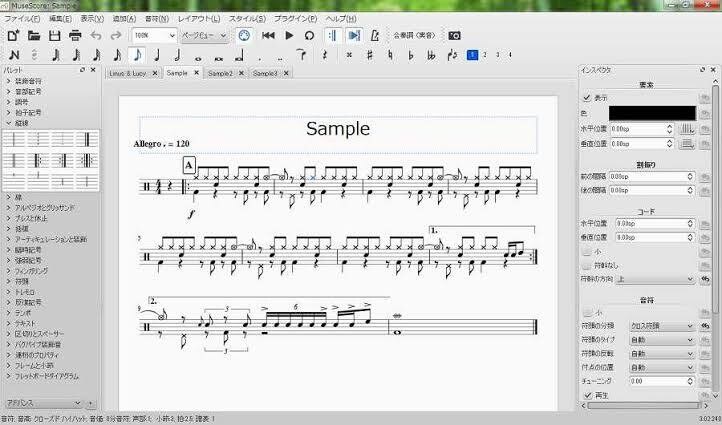Rewind playback to the start
This screenshot has width=722, height=425.
coord(268,35)
